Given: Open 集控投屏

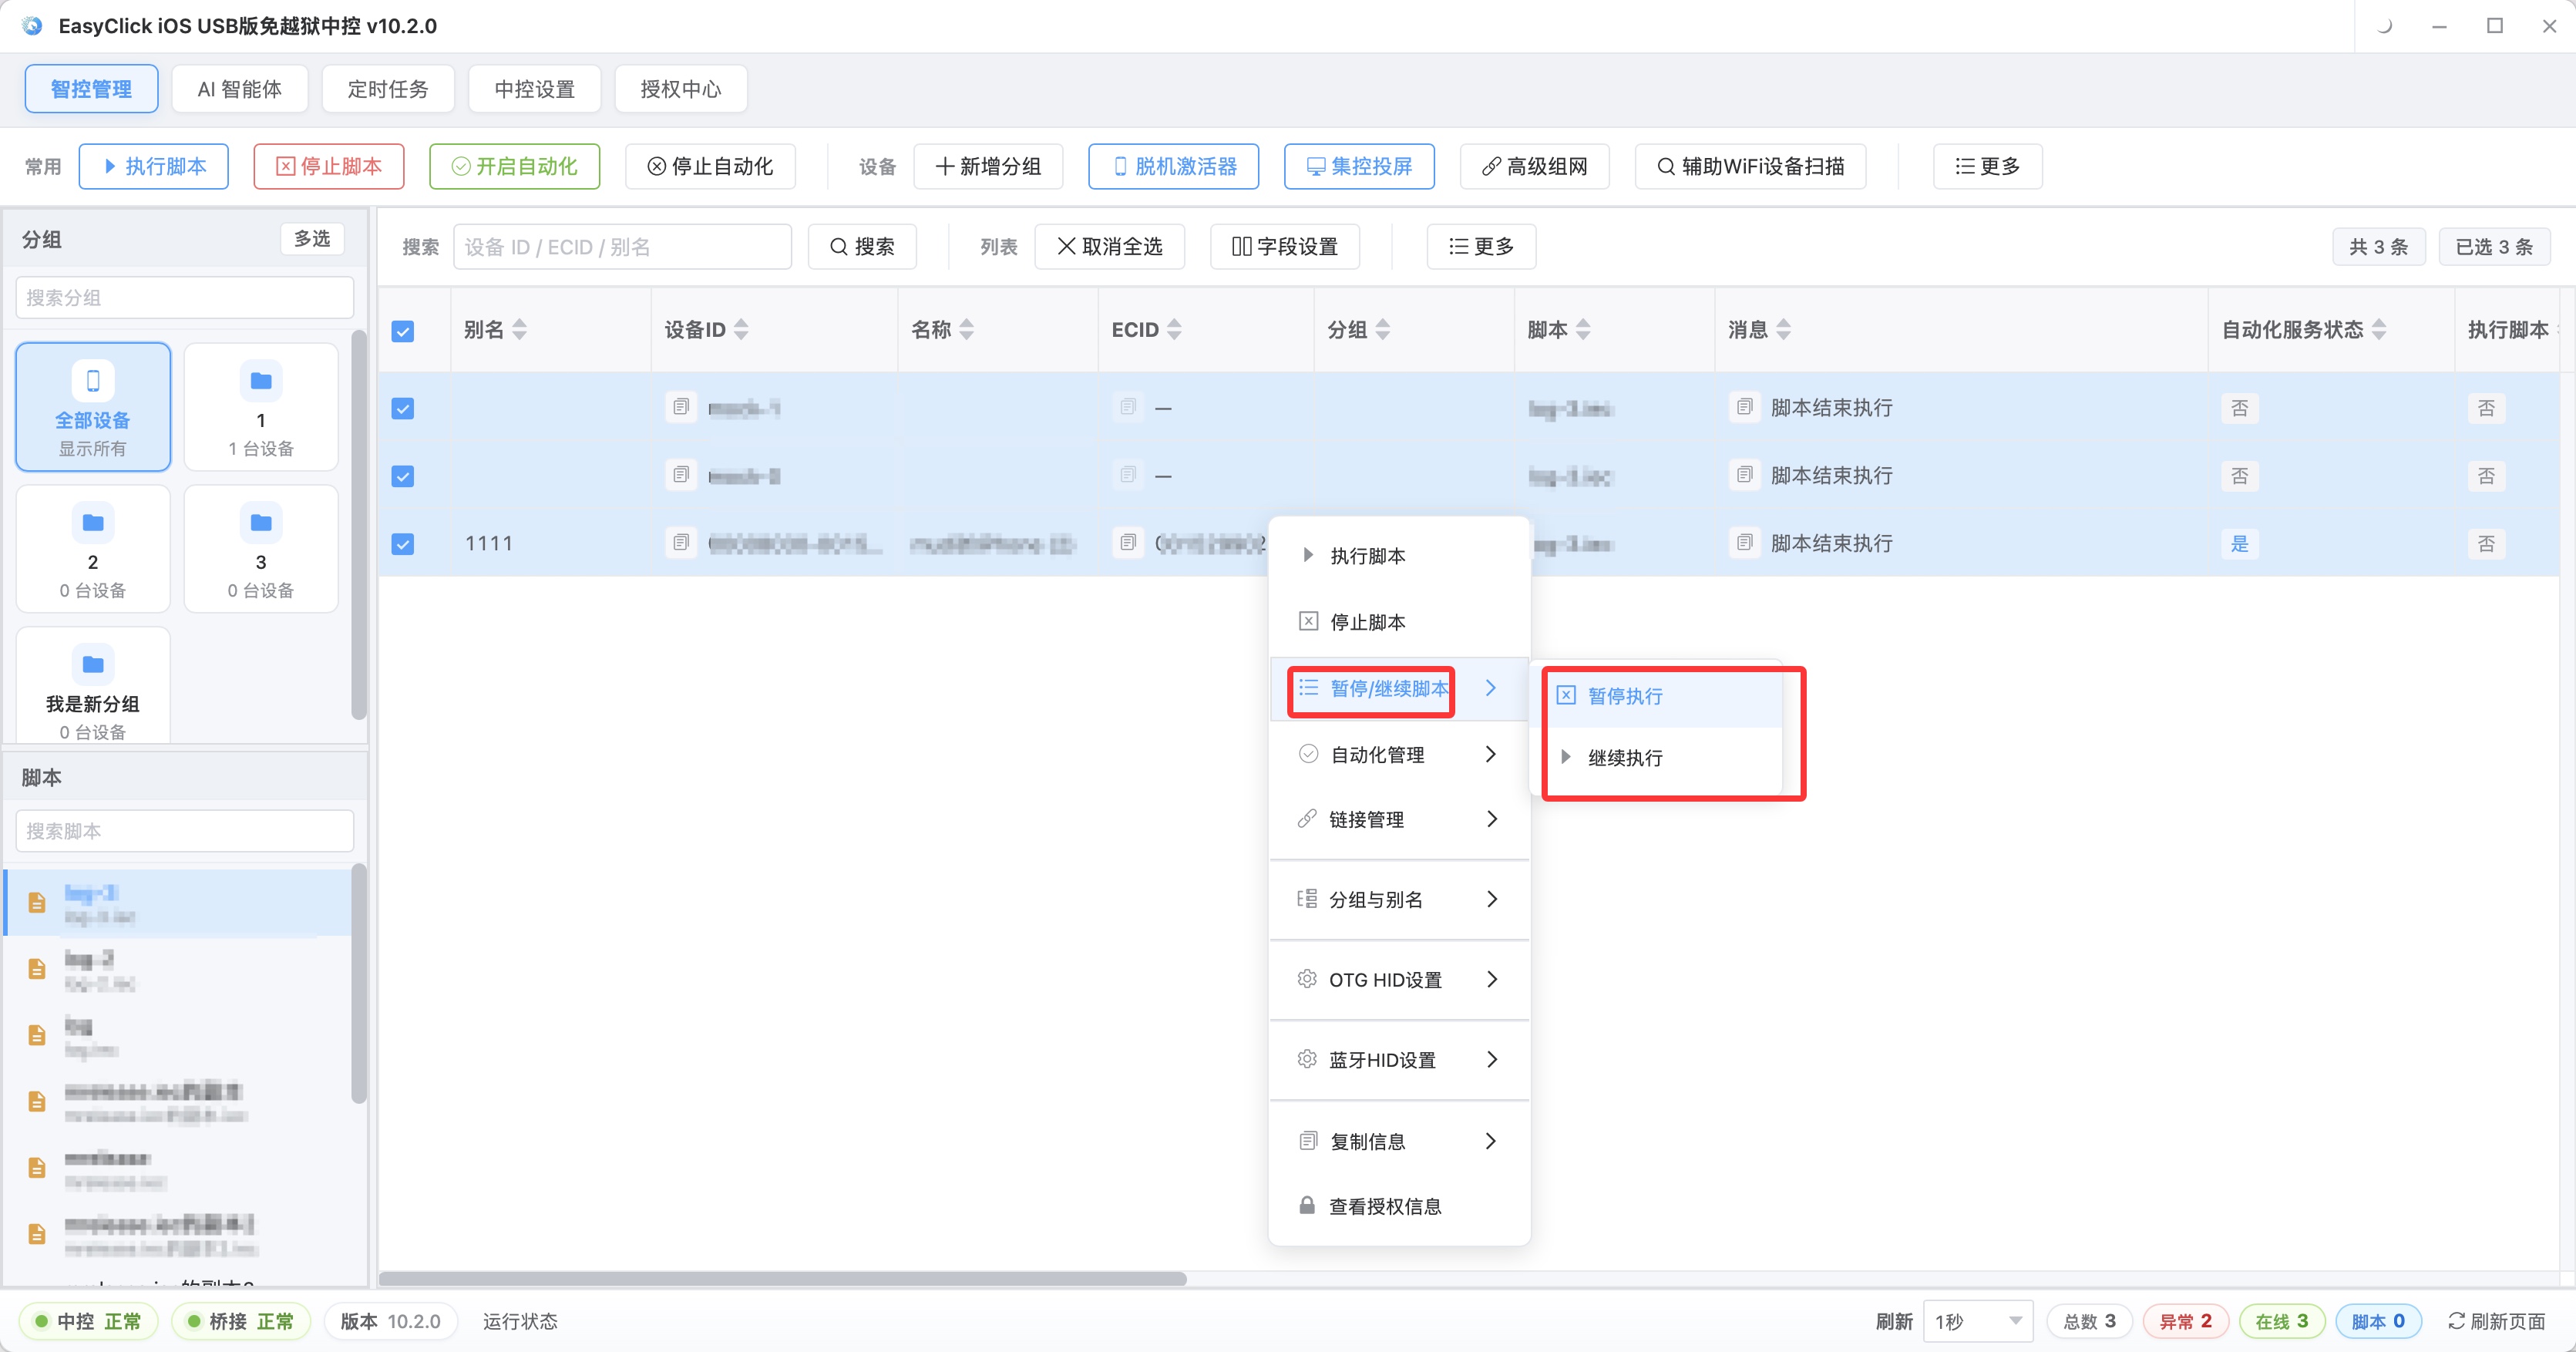Looking at the screenshot, I should point(1359,166).
